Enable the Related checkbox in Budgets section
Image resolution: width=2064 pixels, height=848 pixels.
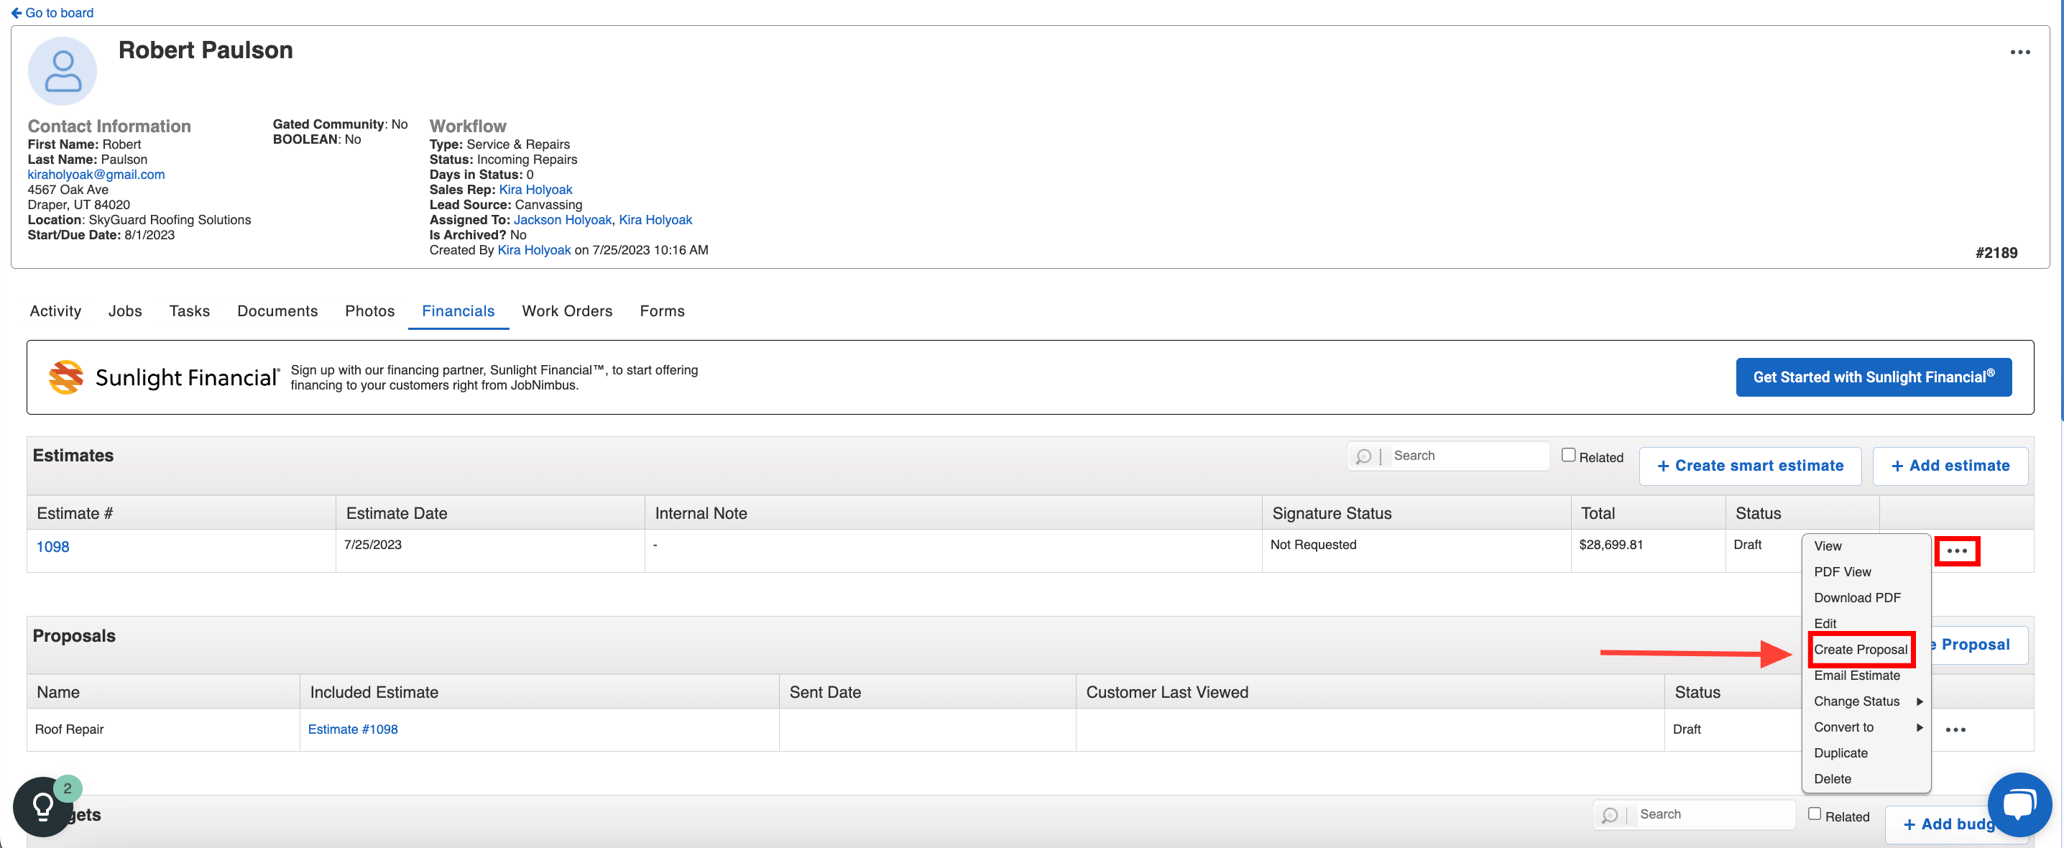pos(1814,814)
